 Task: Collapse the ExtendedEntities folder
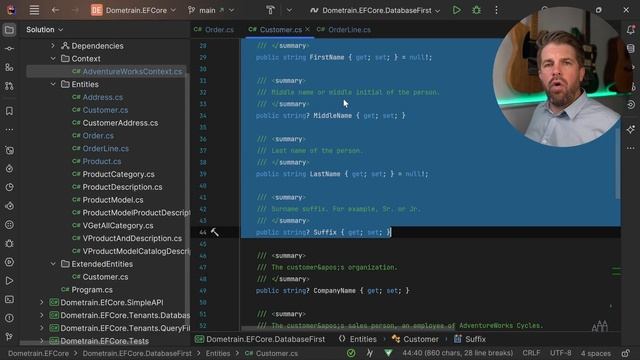click(x=53, y=264)
